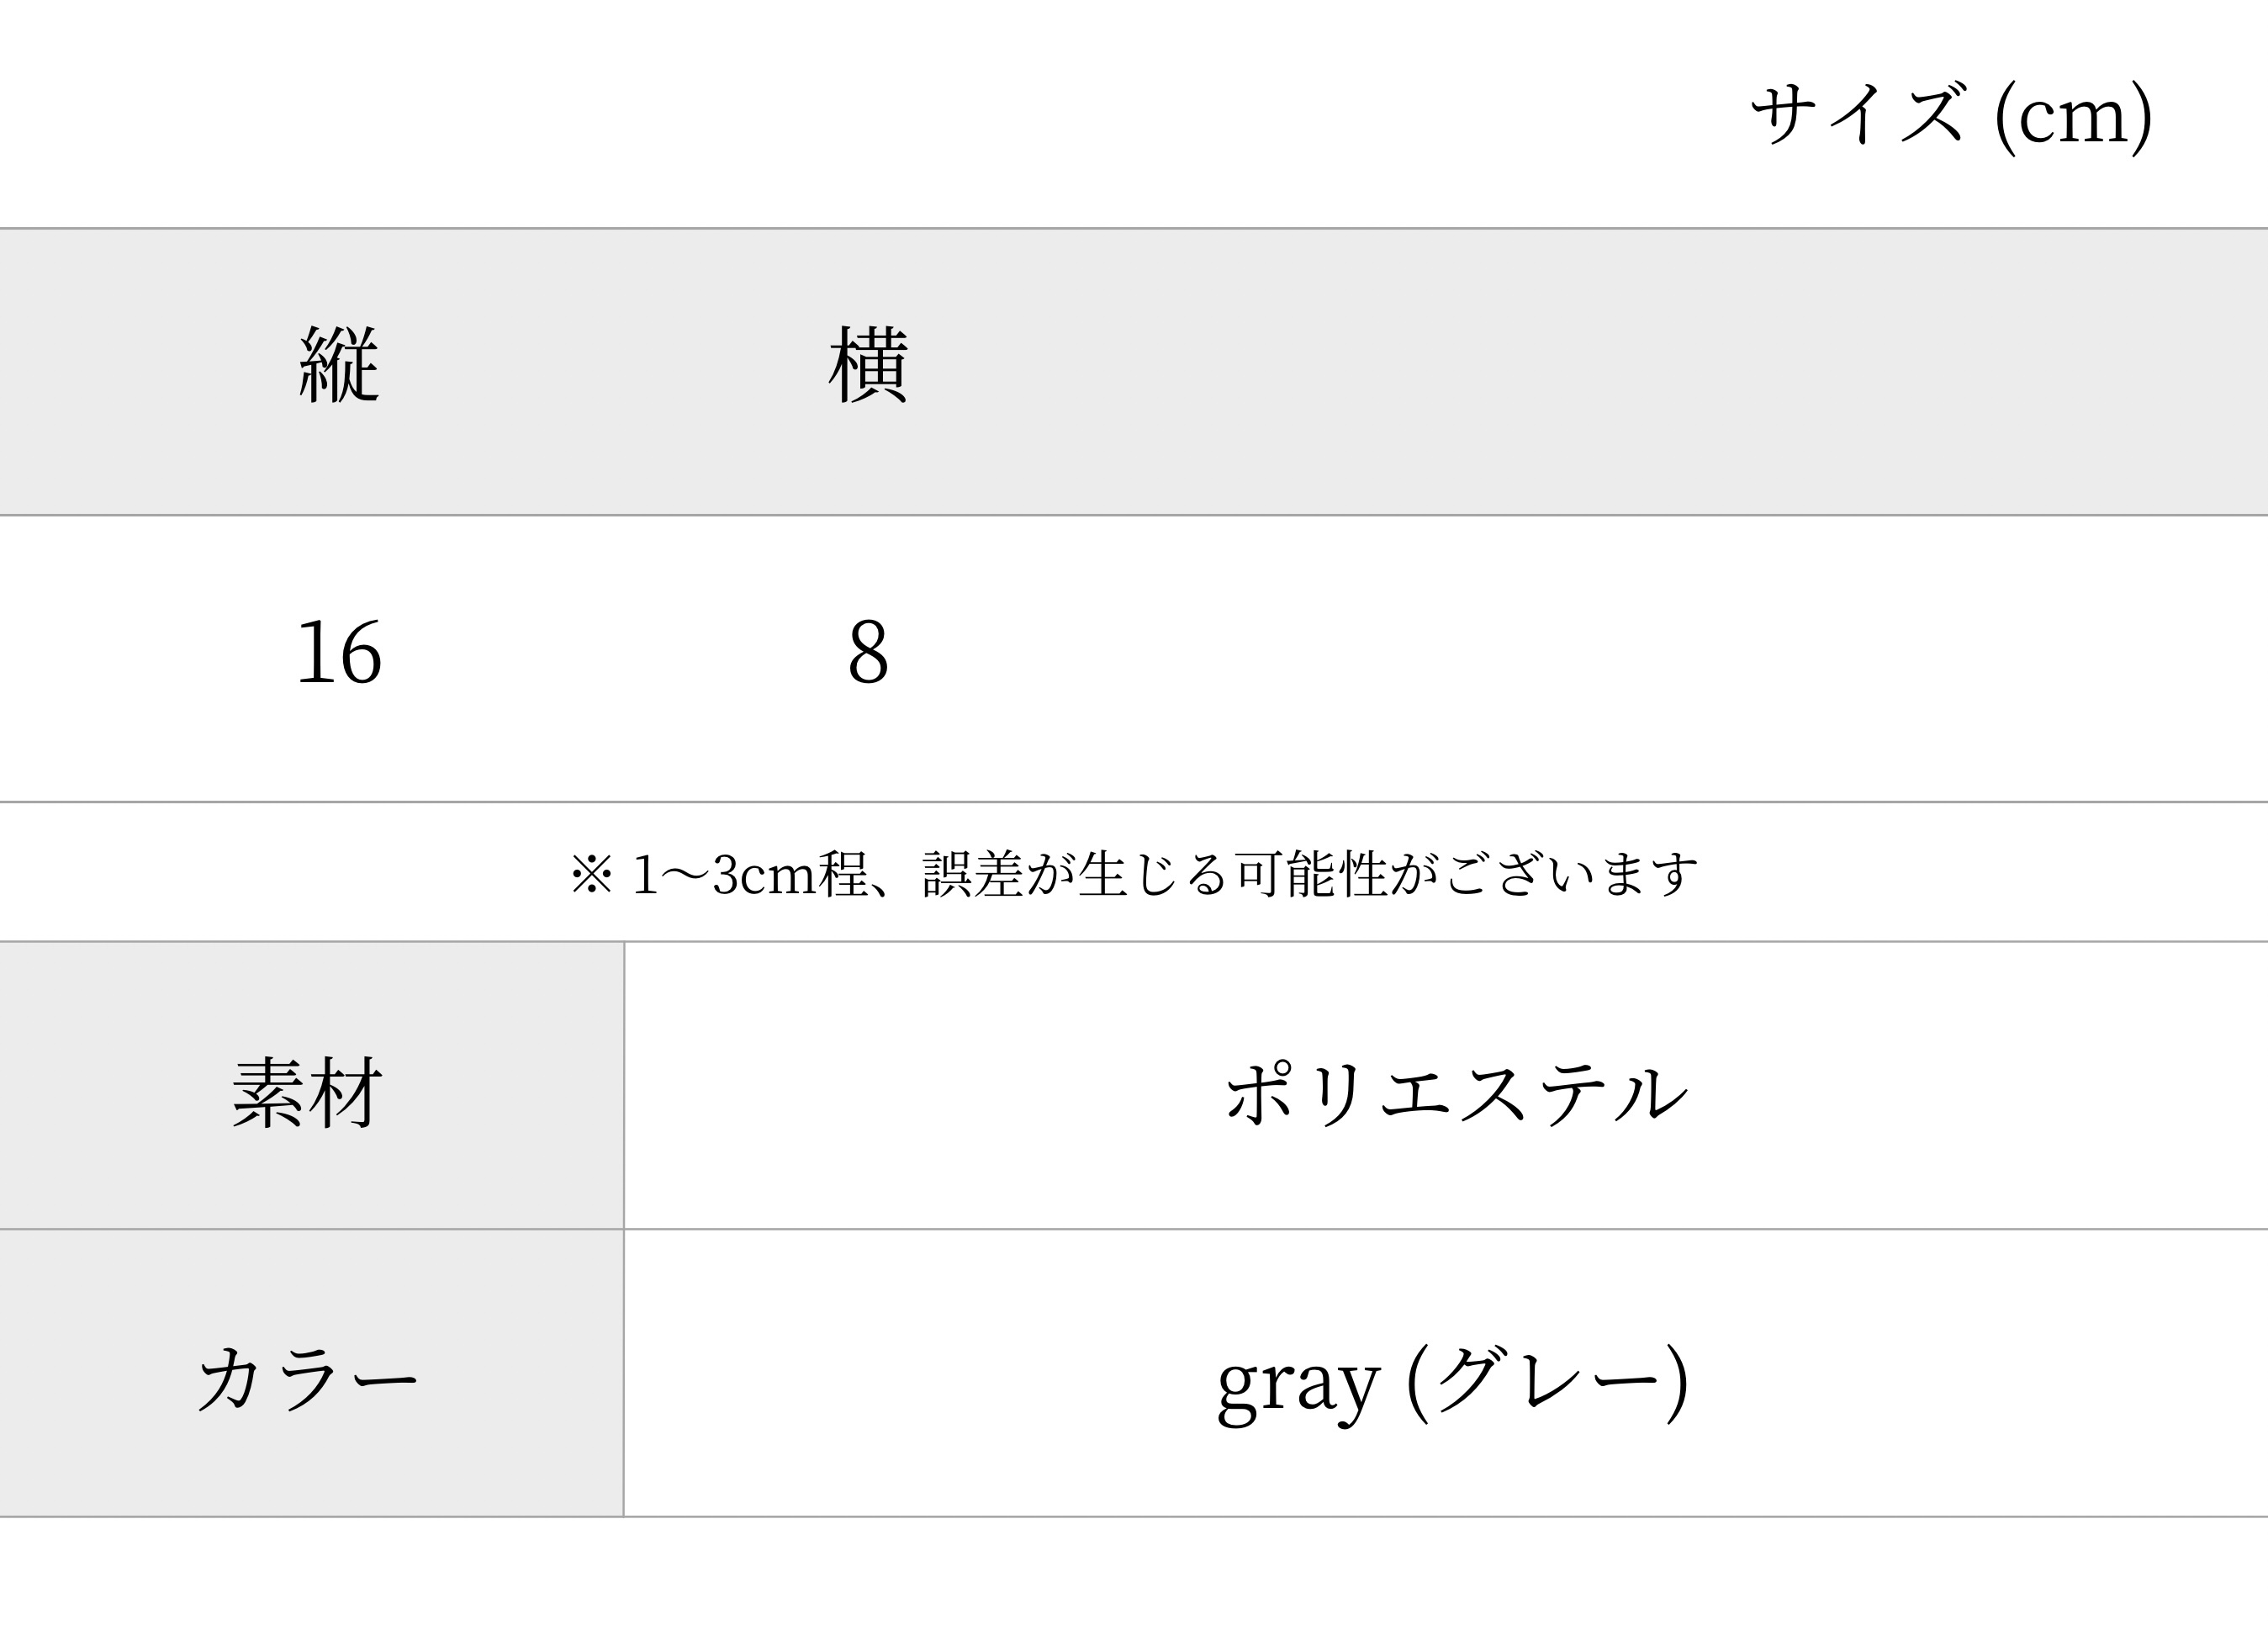Click the ※ symbol before the note
Image resolution: width=2268 pixels, height=1630 pixels.
[591, 874]
